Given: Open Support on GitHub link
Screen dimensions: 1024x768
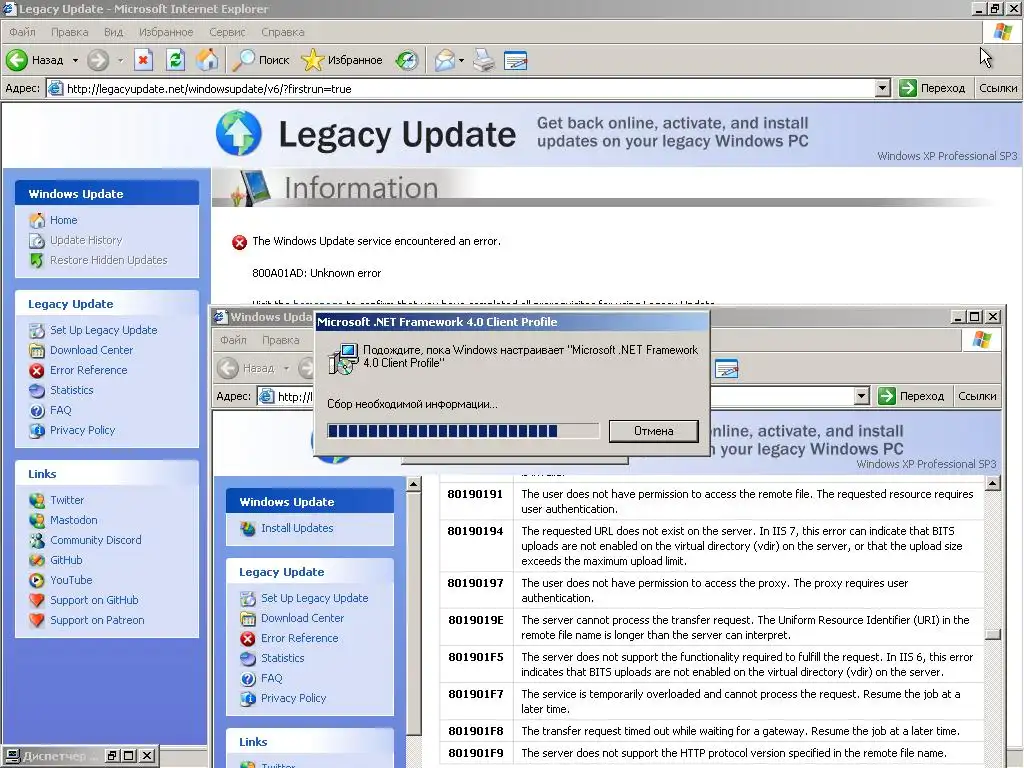Looking at the screenshot, I should point(94,600).
